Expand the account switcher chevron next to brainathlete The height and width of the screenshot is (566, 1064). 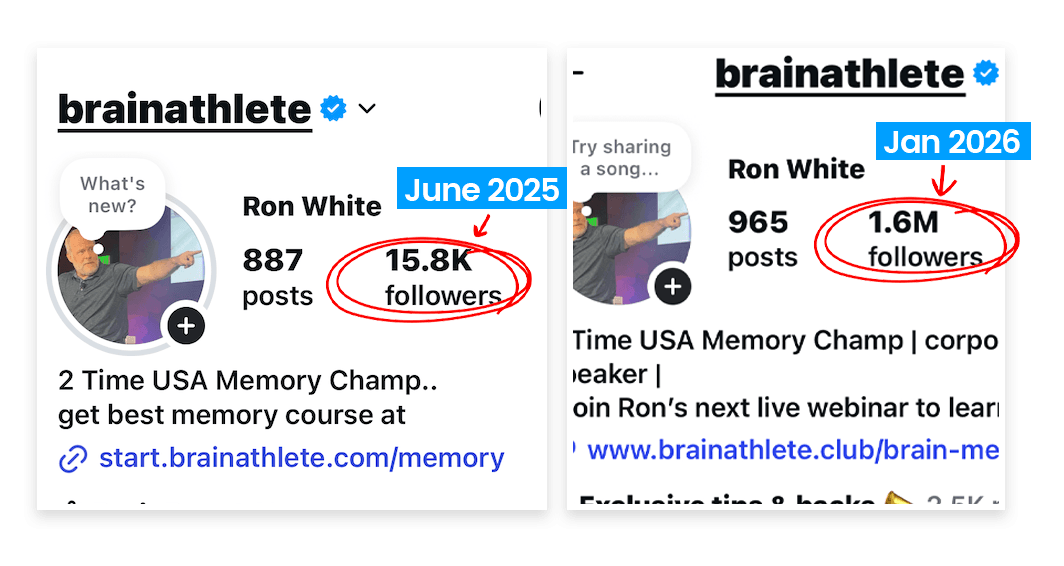367,108
